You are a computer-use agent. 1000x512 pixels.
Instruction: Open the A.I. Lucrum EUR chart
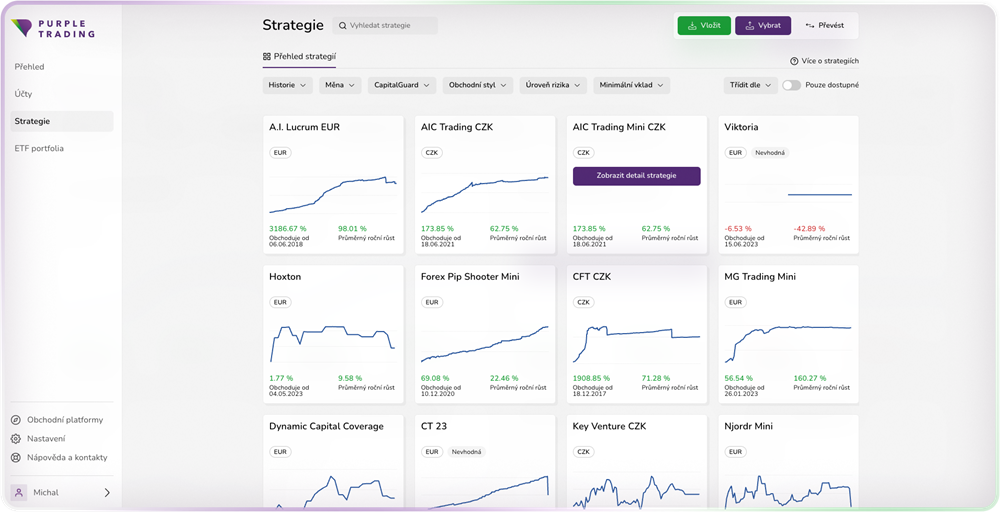point(333,194)
